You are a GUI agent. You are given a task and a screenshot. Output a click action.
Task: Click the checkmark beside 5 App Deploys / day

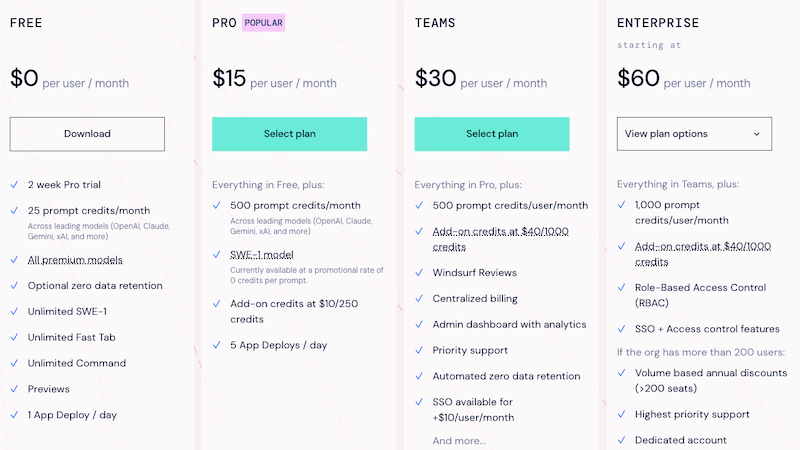pyautogui.click(x=217, y=345)
